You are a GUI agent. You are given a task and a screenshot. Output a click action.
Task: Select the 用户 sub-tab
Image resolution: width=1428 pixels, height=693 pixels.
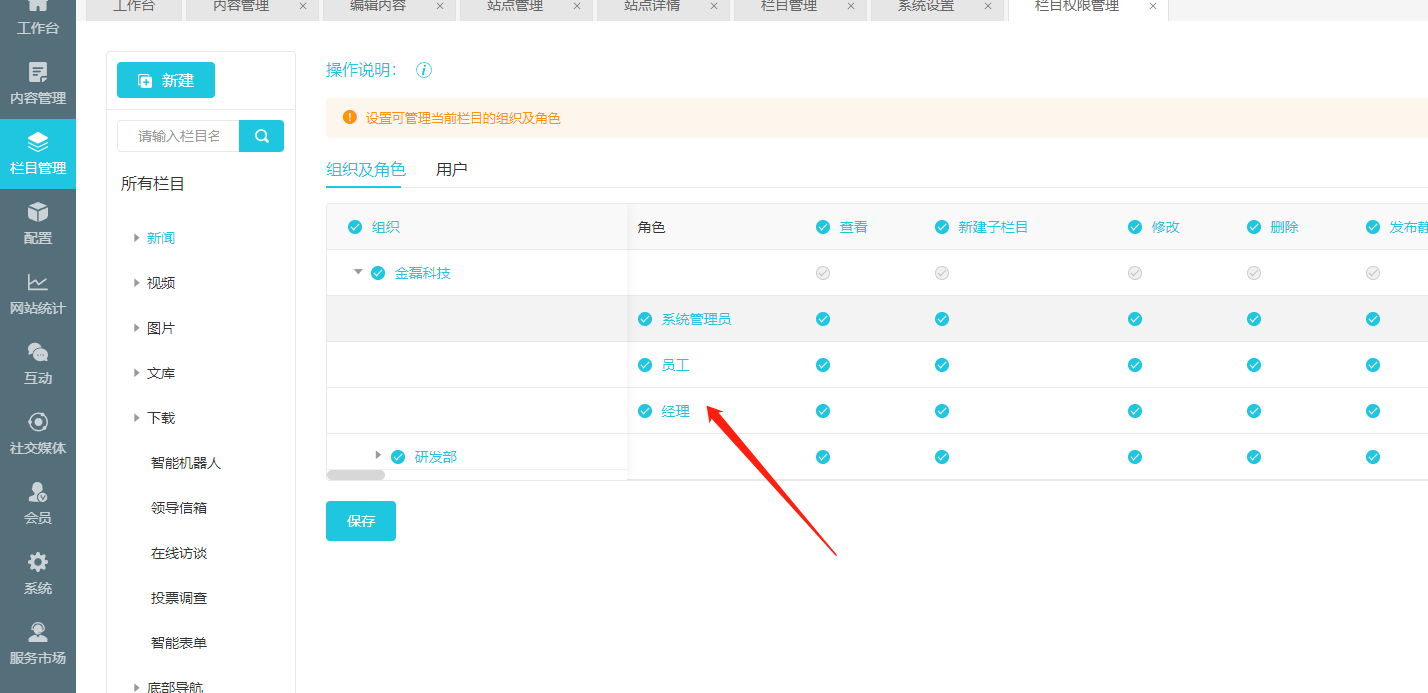[452, 170]
